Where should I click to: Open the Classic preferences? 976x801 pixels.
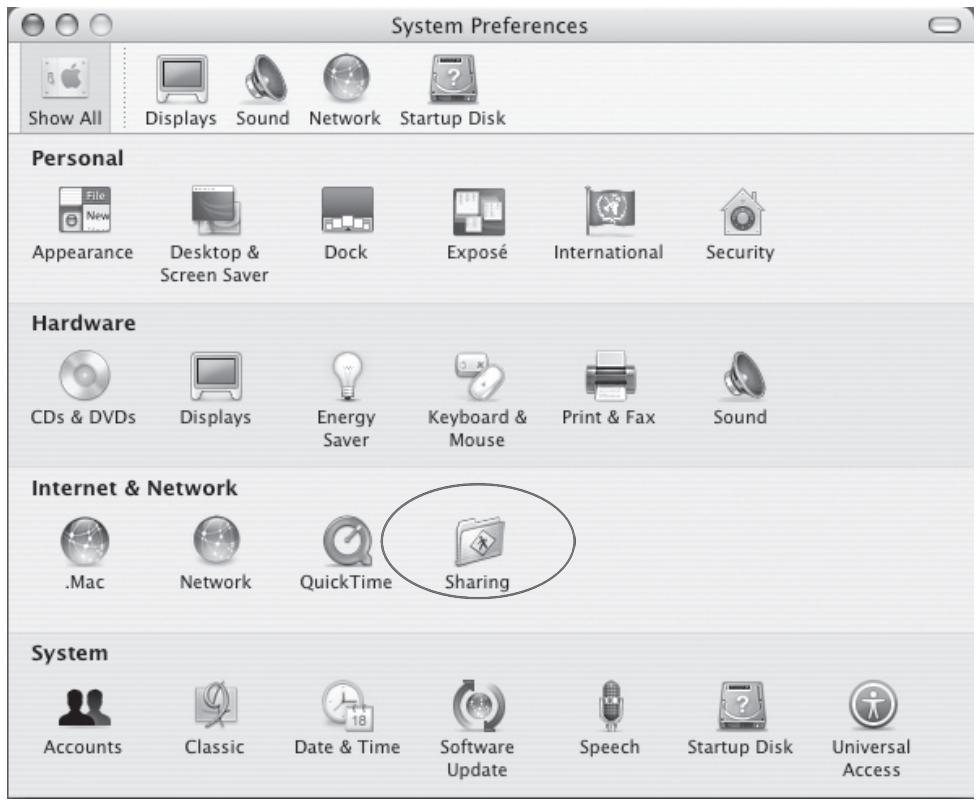pos(215,719)
